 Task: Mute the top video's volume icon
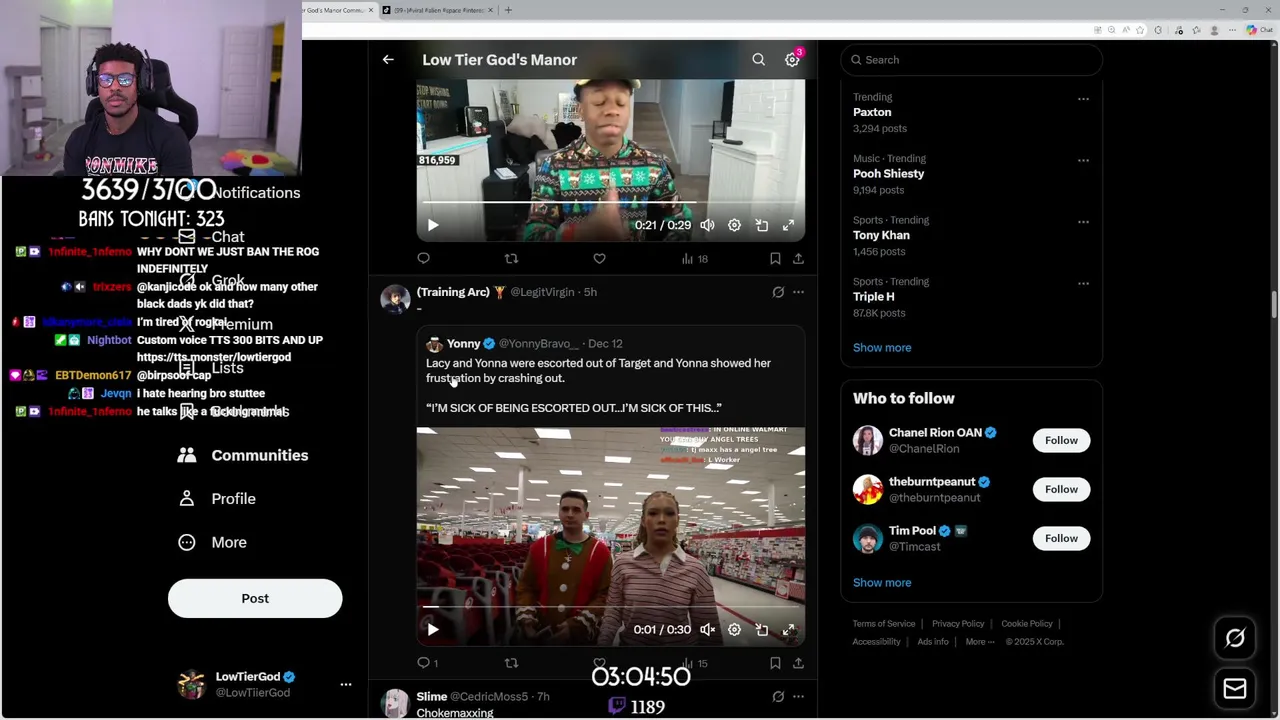(x=707, y=226)
